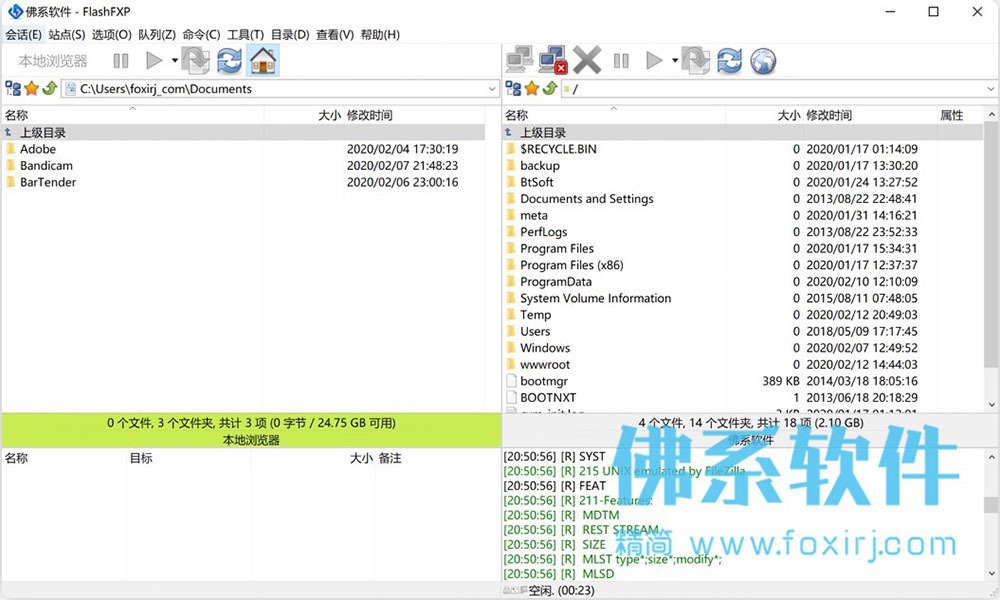Select local 上级目录 parent entry
Screen dimensions: 1000x600
click(243, 133)
